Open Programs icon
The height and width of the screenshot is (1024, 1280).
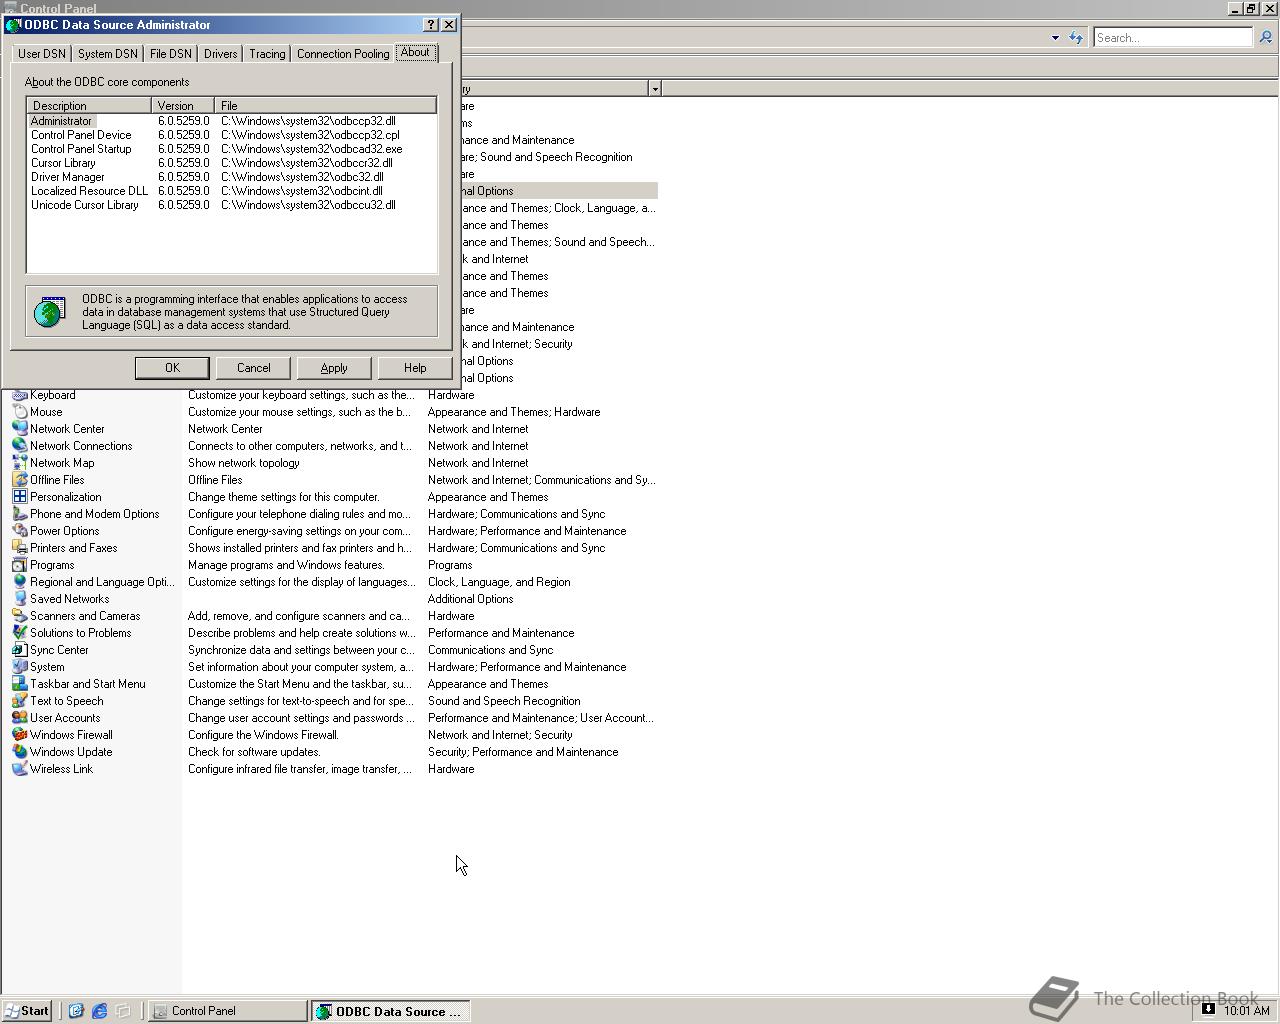(19, 565)
